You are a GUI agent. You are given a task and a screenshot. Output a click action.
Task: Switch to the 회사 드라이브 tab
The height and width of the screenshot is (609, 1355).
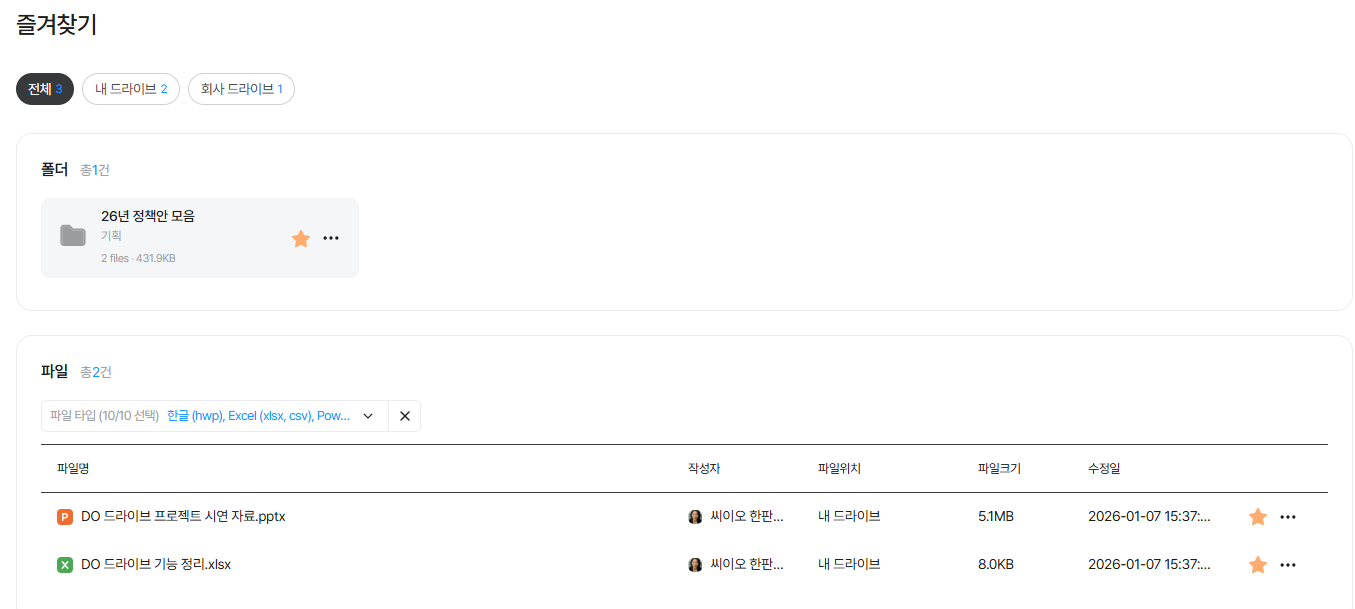click(x=241, y=89)
